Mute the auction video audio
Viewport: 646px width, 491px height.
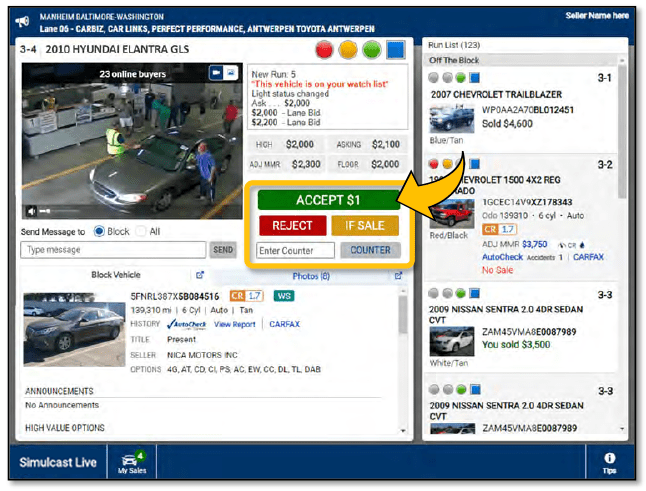33,211
